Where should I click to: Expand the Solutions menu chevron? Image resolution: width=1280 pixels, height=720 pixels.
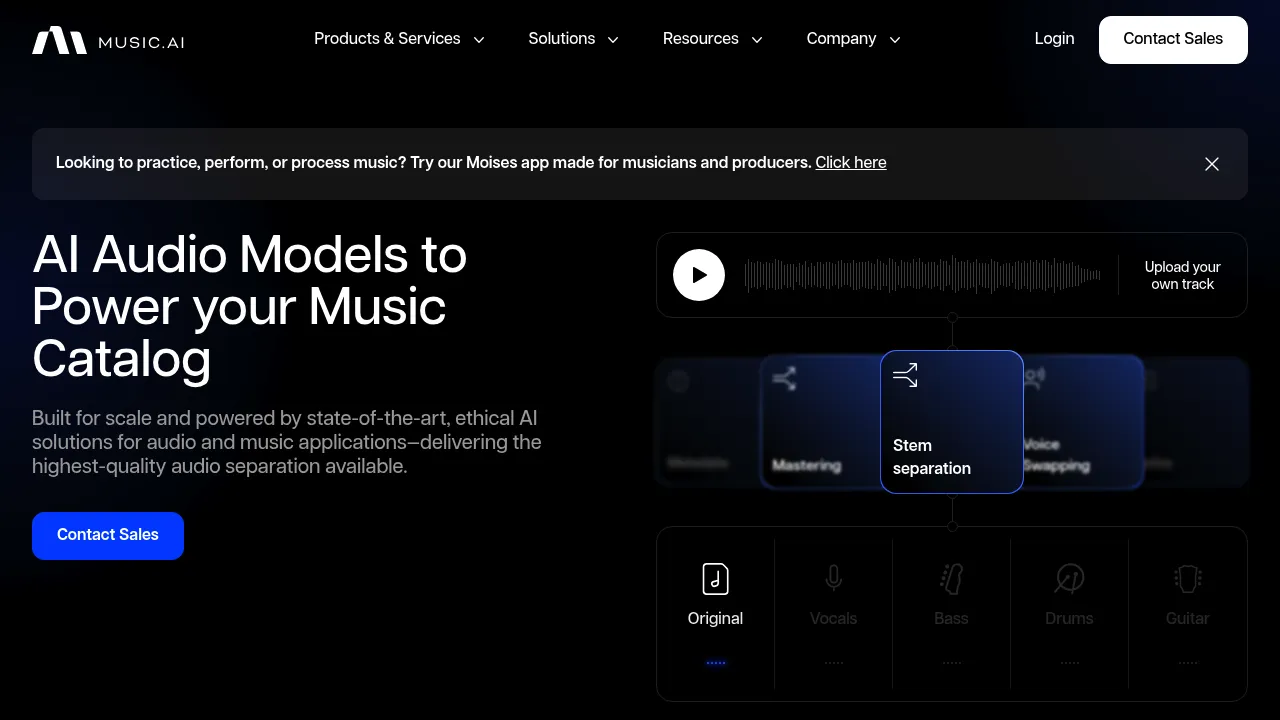(x=613, y=40)
